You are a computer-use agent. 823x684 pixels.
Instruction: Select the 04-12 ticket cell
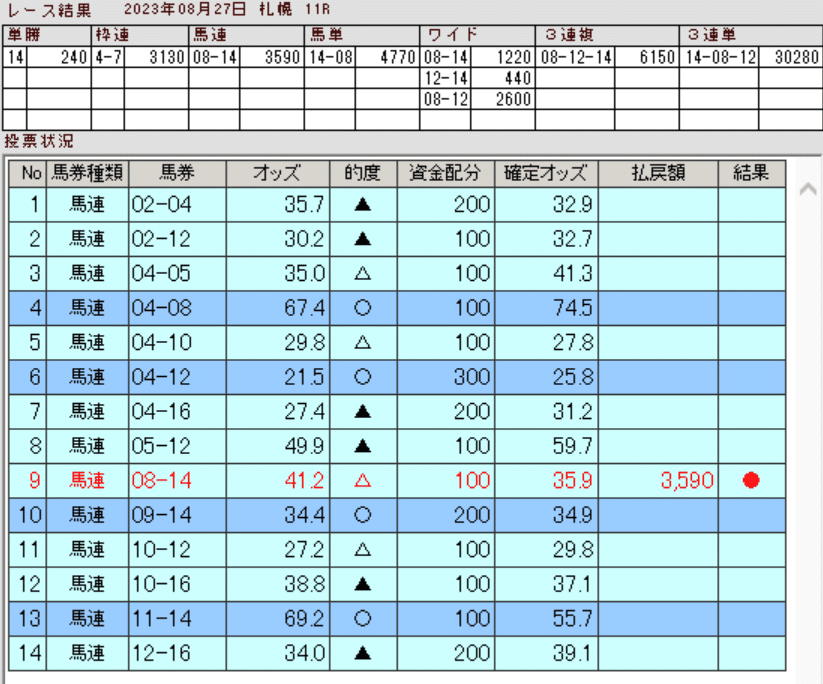pyautogui.click(x=177, y=377)
